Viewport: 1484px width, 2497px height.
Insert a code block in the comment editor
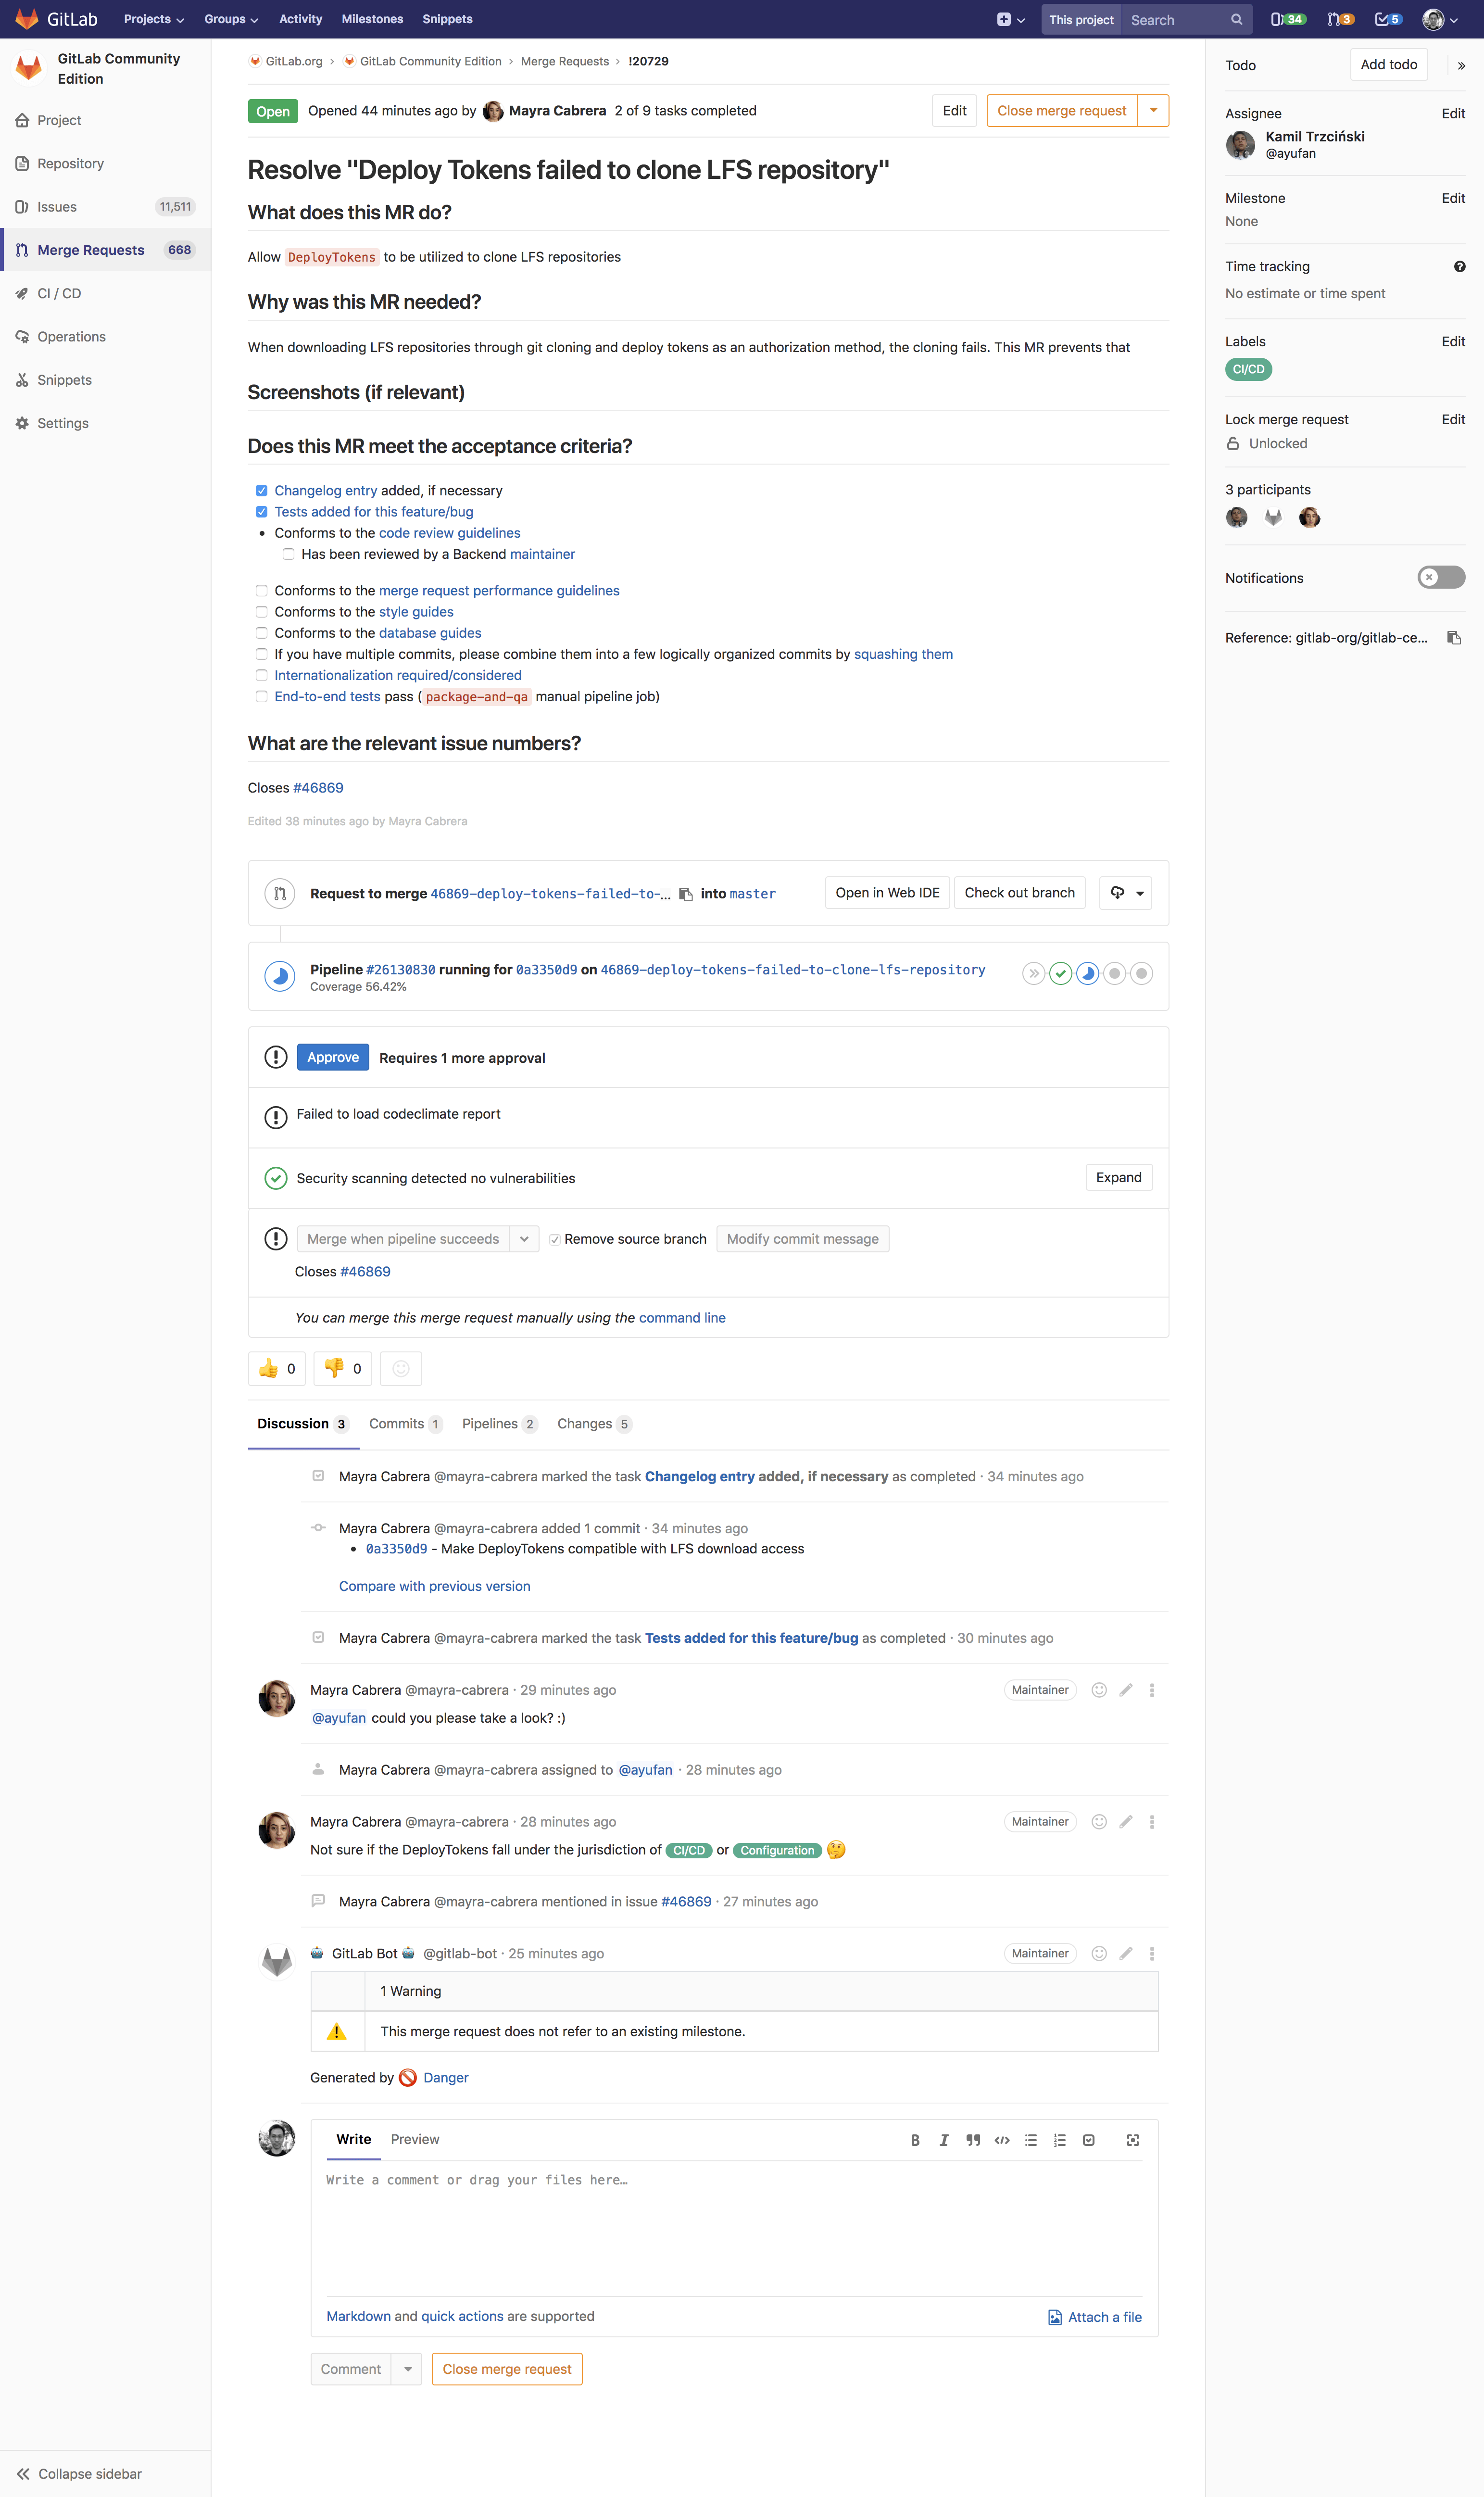point(1002,2140)
